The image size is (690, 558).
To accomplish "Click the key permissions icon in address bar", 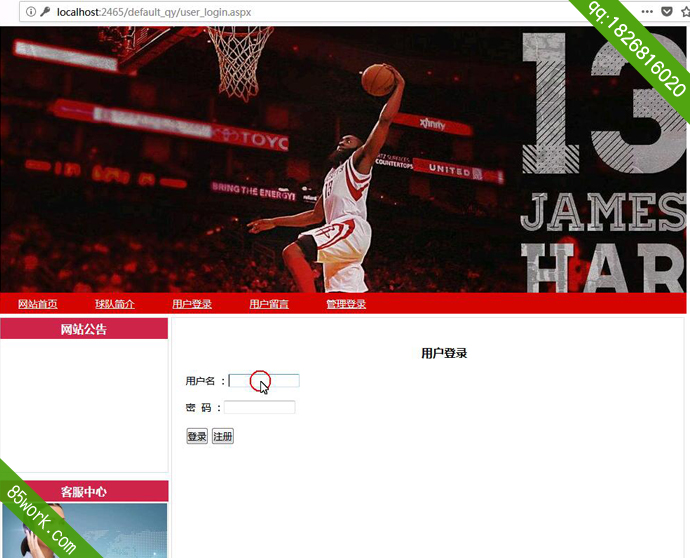I will coord(45,12).
